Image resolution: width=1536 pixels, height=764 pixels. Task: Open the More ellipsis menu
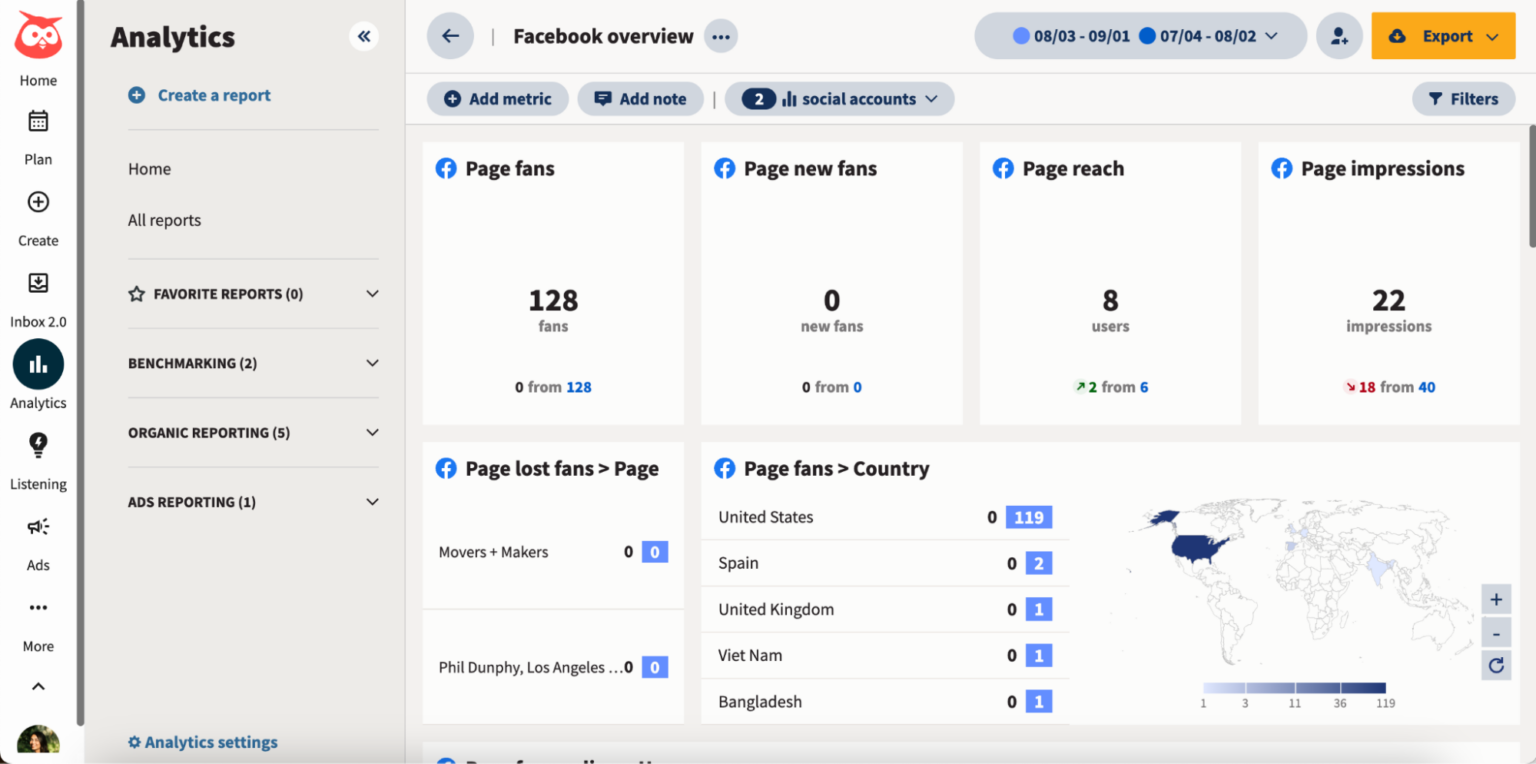click(38, 607)
